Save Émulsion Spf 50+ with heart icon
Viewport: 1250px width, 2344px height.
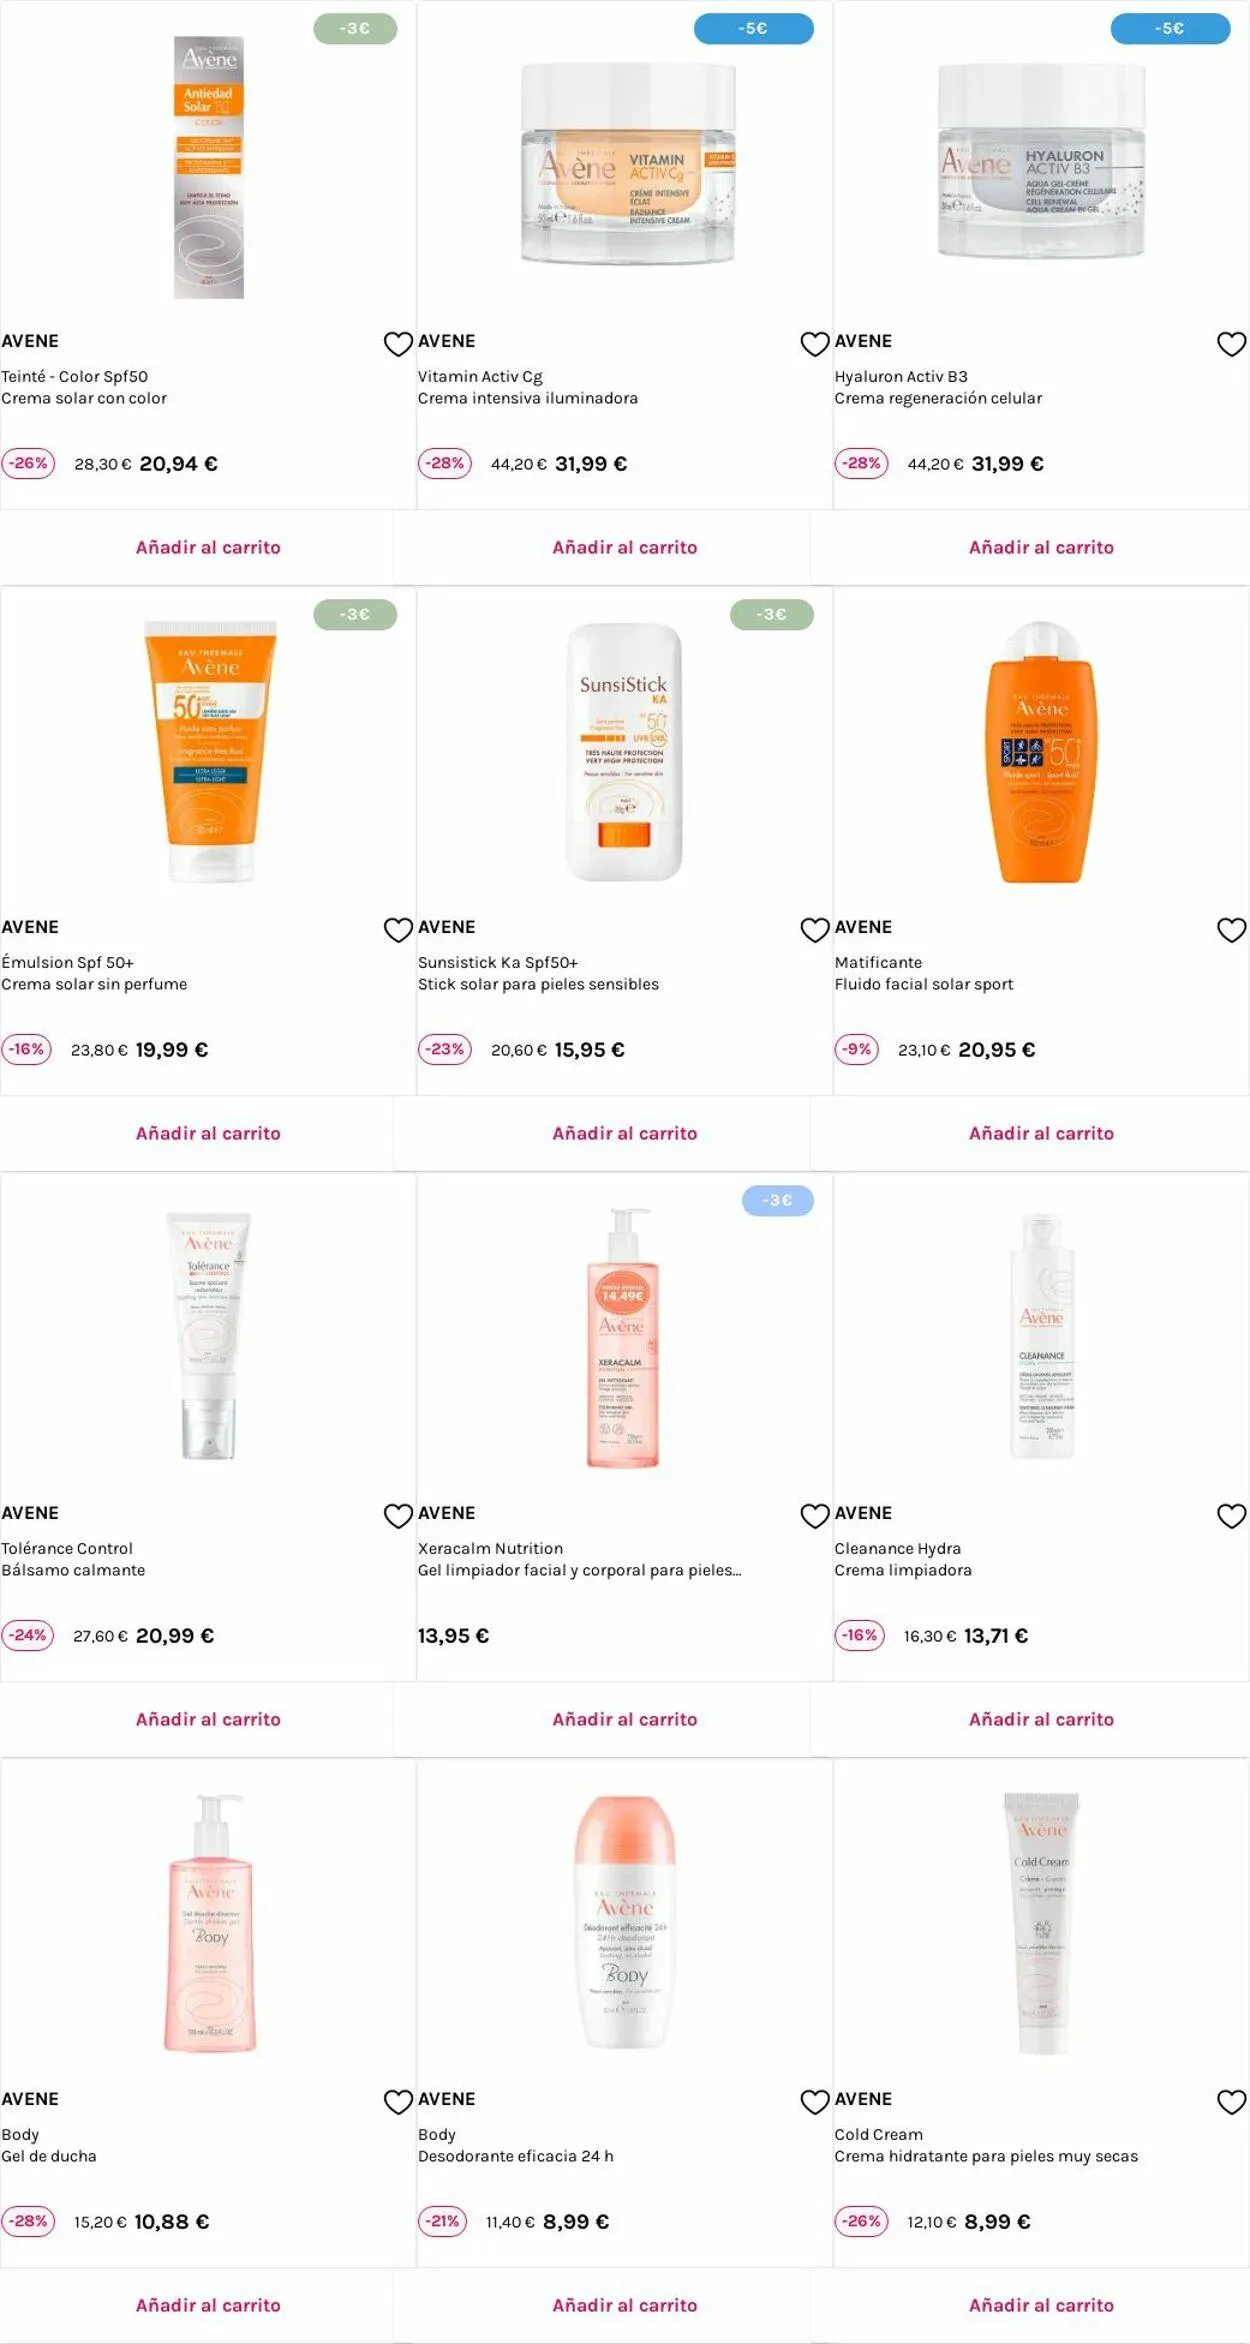(398, 930)
